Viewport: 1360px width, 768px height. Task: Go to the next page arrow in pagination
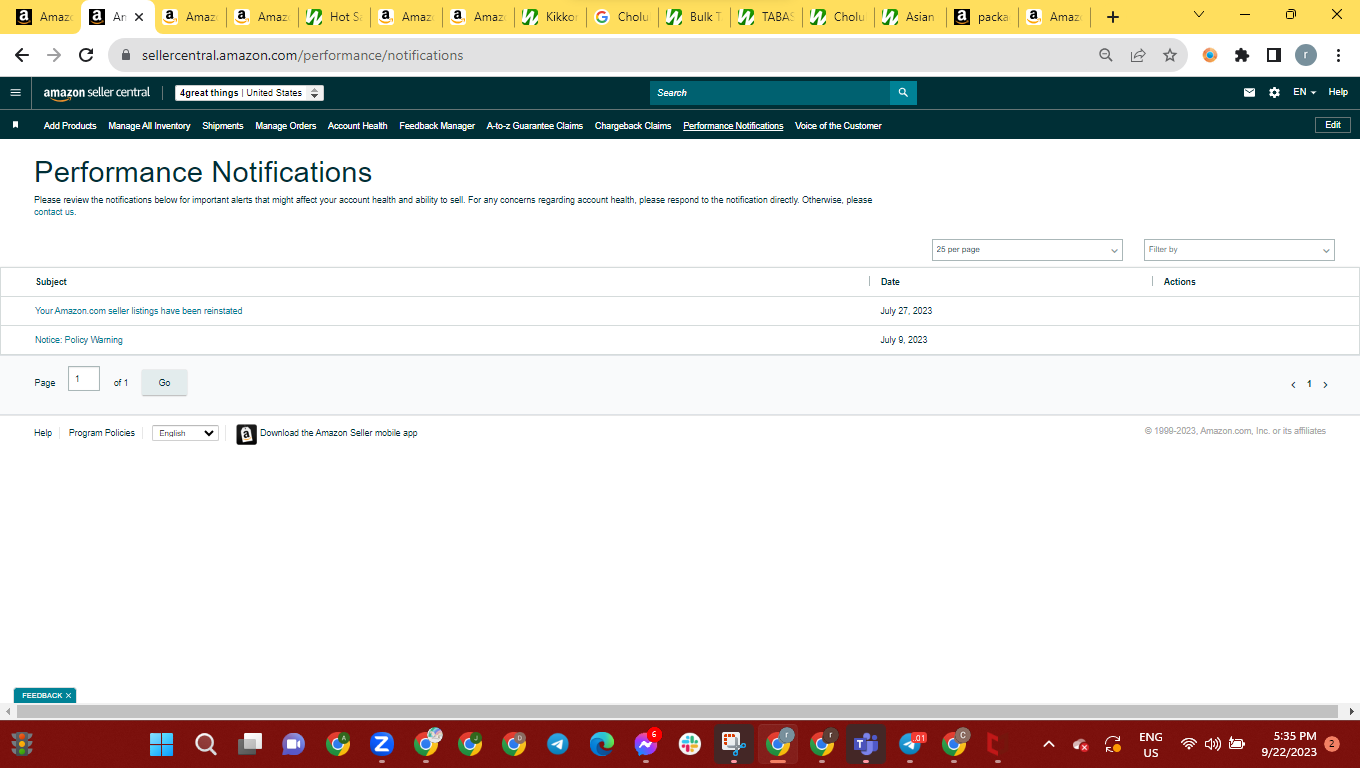(x=1326, y=385)
